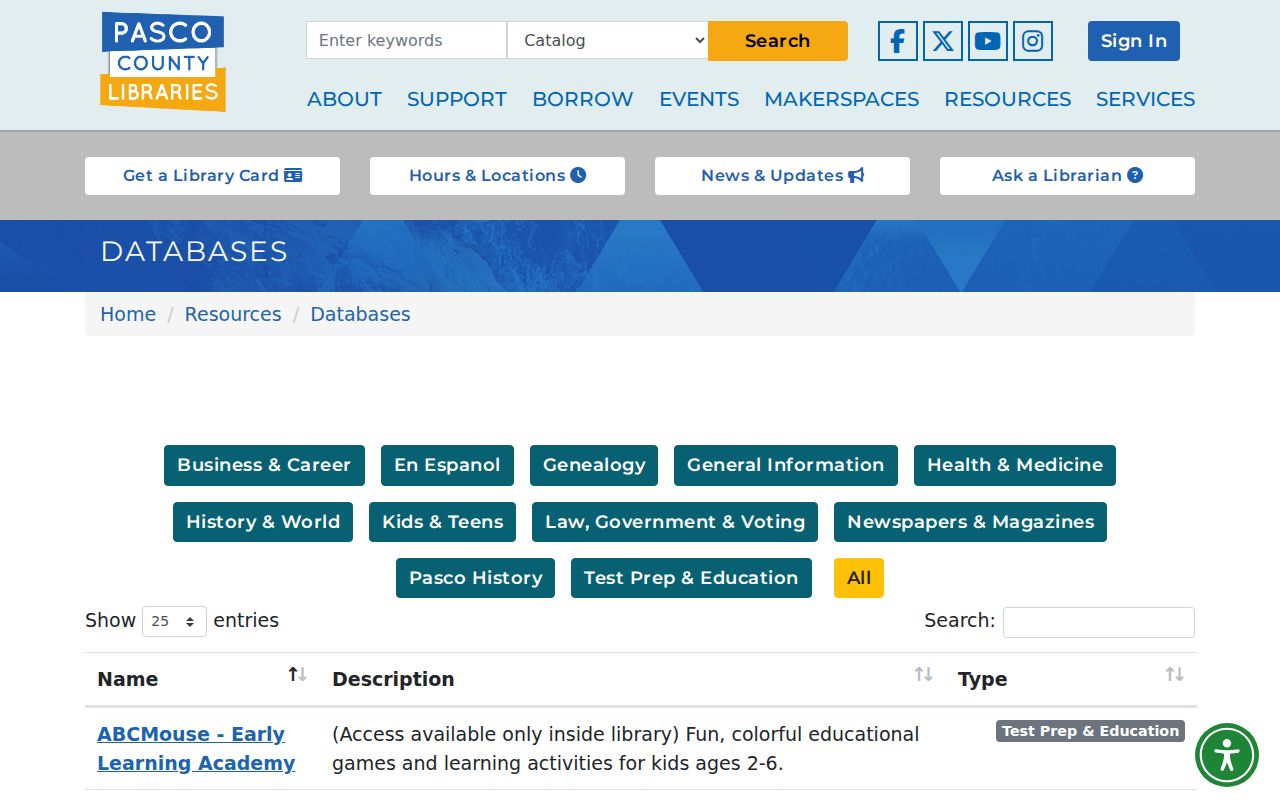Screen dimensions: 1280x800
Task: Click News & Updates button
Action: (x=782, y=176)
